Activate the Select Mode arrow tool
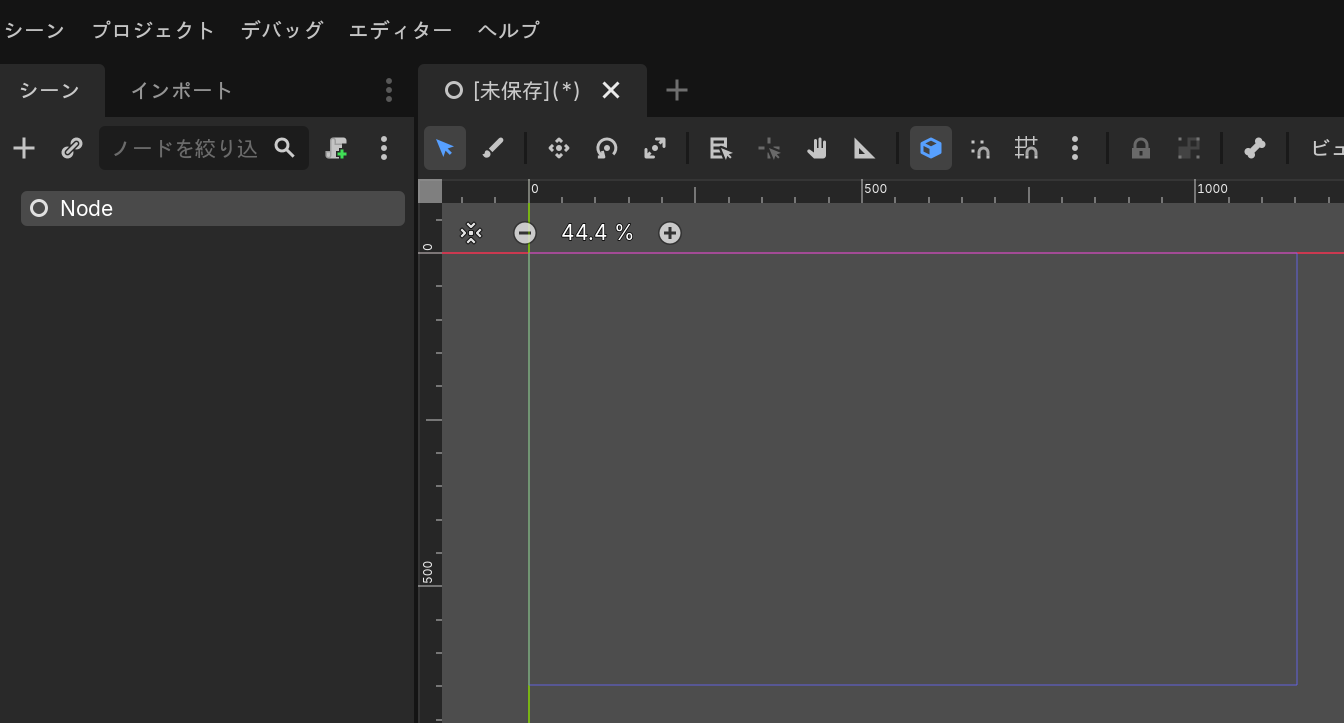 [445, 148]
